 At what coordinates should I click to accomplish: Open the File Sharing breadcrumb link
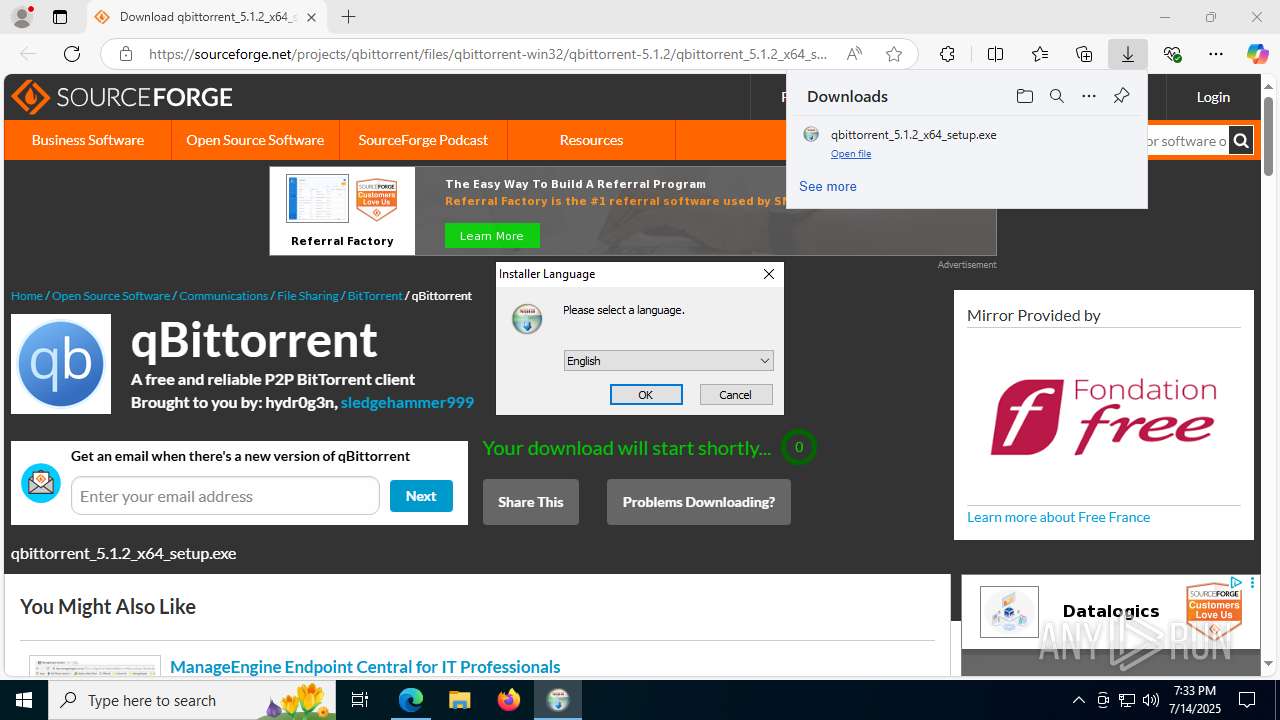coord(308,296)
